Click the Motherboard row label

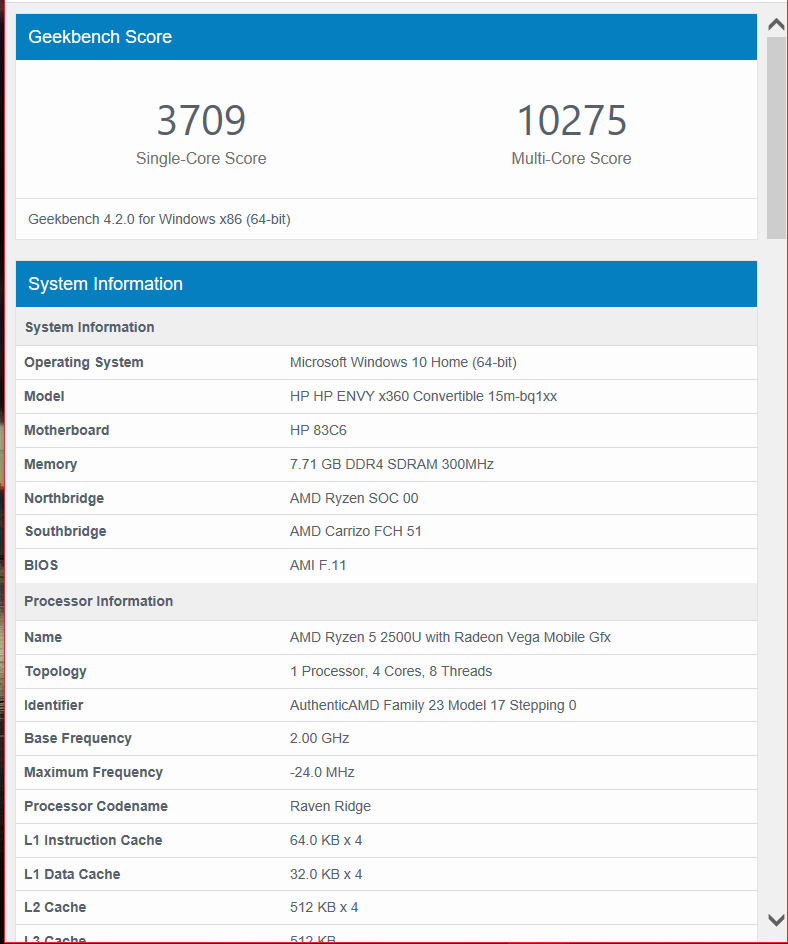tap(66, 430)
